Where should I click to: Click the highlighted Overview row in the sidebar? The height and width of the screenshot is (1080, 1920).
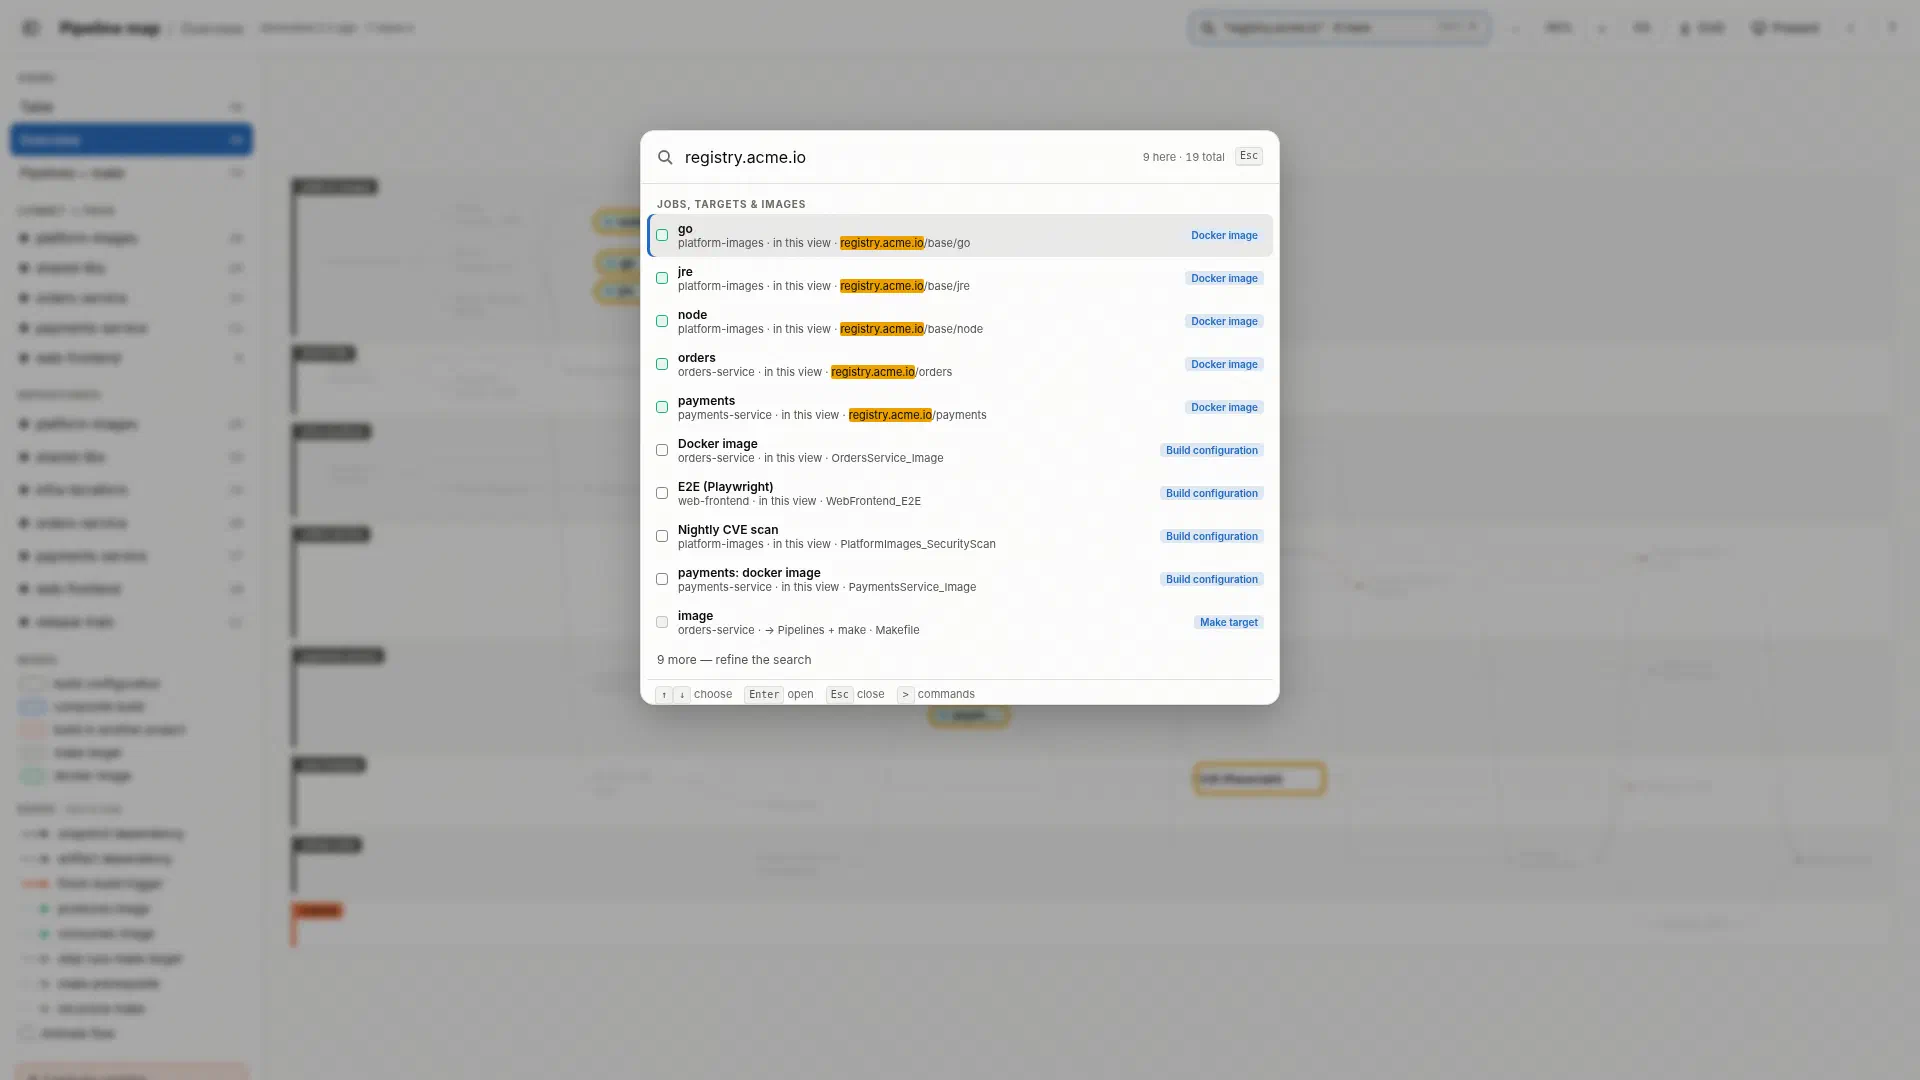point(131,140)
